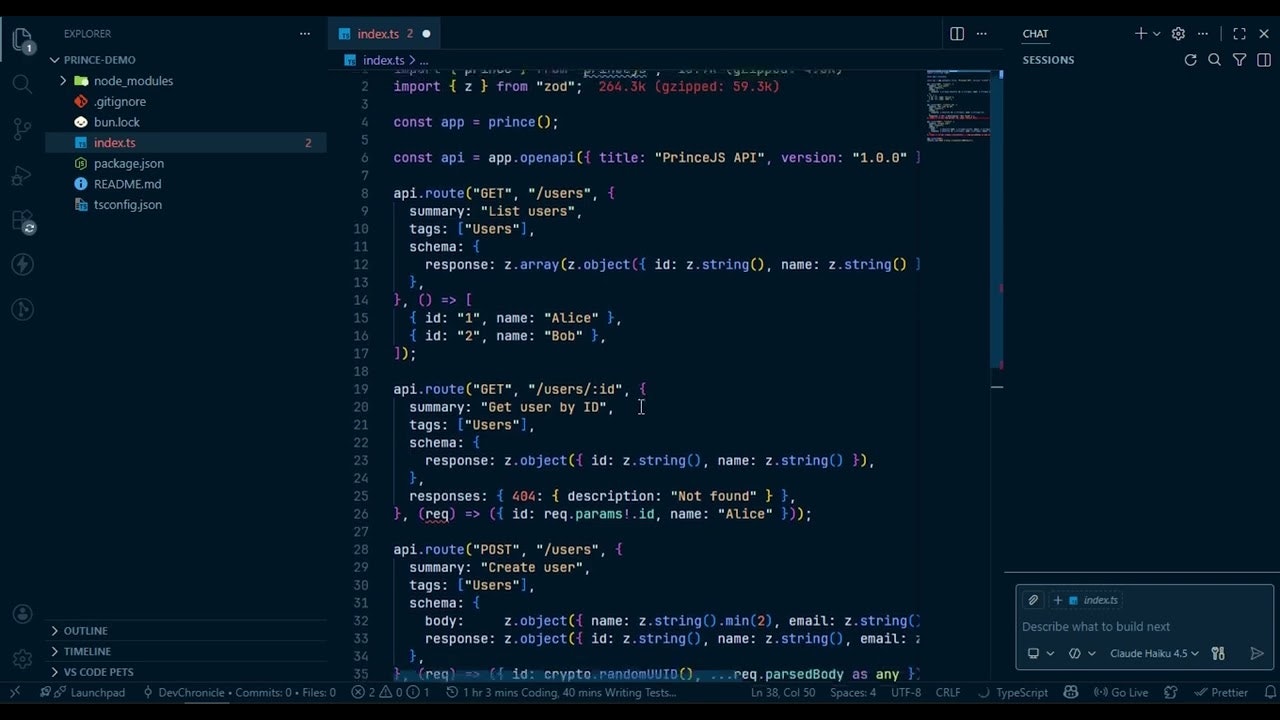
Task: Open the Claude Haiku 4.5 model picker
Action: tap(1154, 653)
